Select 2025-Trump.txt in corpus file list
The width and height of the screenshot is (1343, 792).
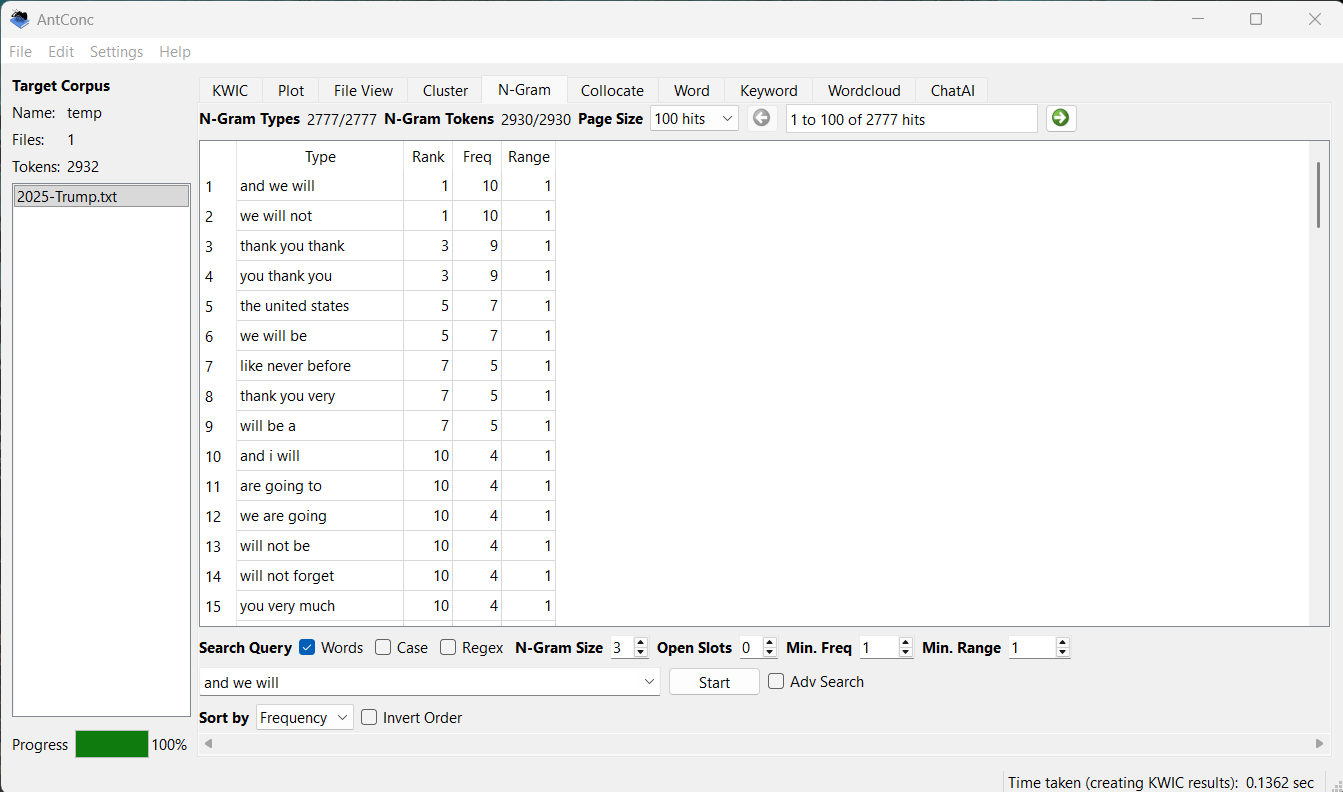pos(101,197)
